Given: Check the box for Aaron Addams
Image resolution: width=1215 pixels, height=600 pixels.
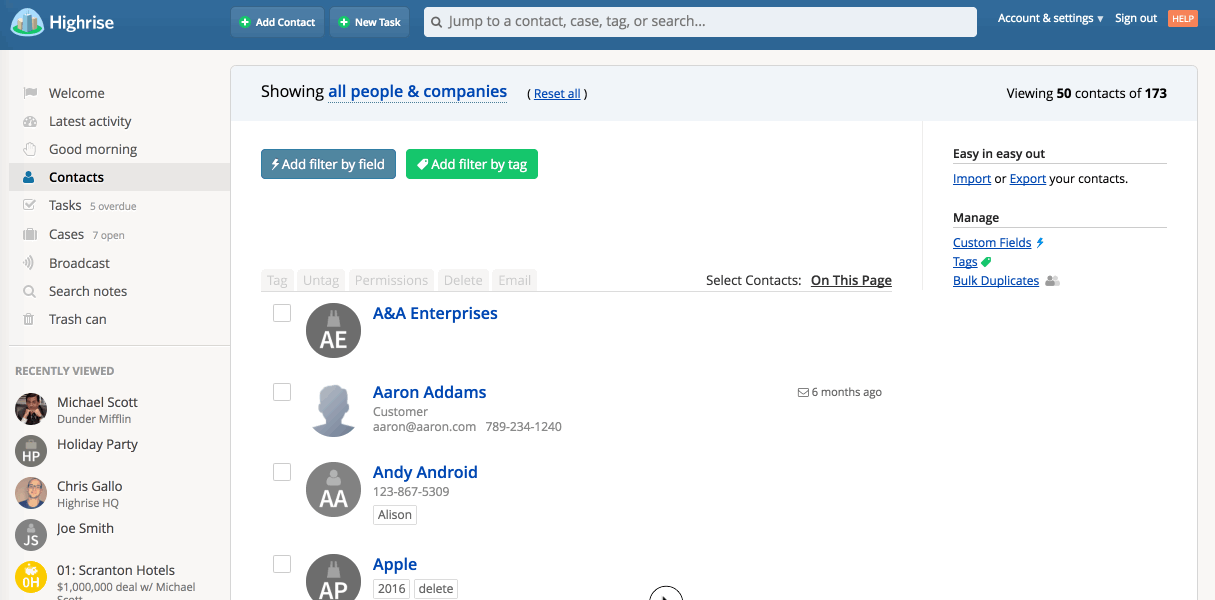Looking at the screenshot, I should click(282, 392).
